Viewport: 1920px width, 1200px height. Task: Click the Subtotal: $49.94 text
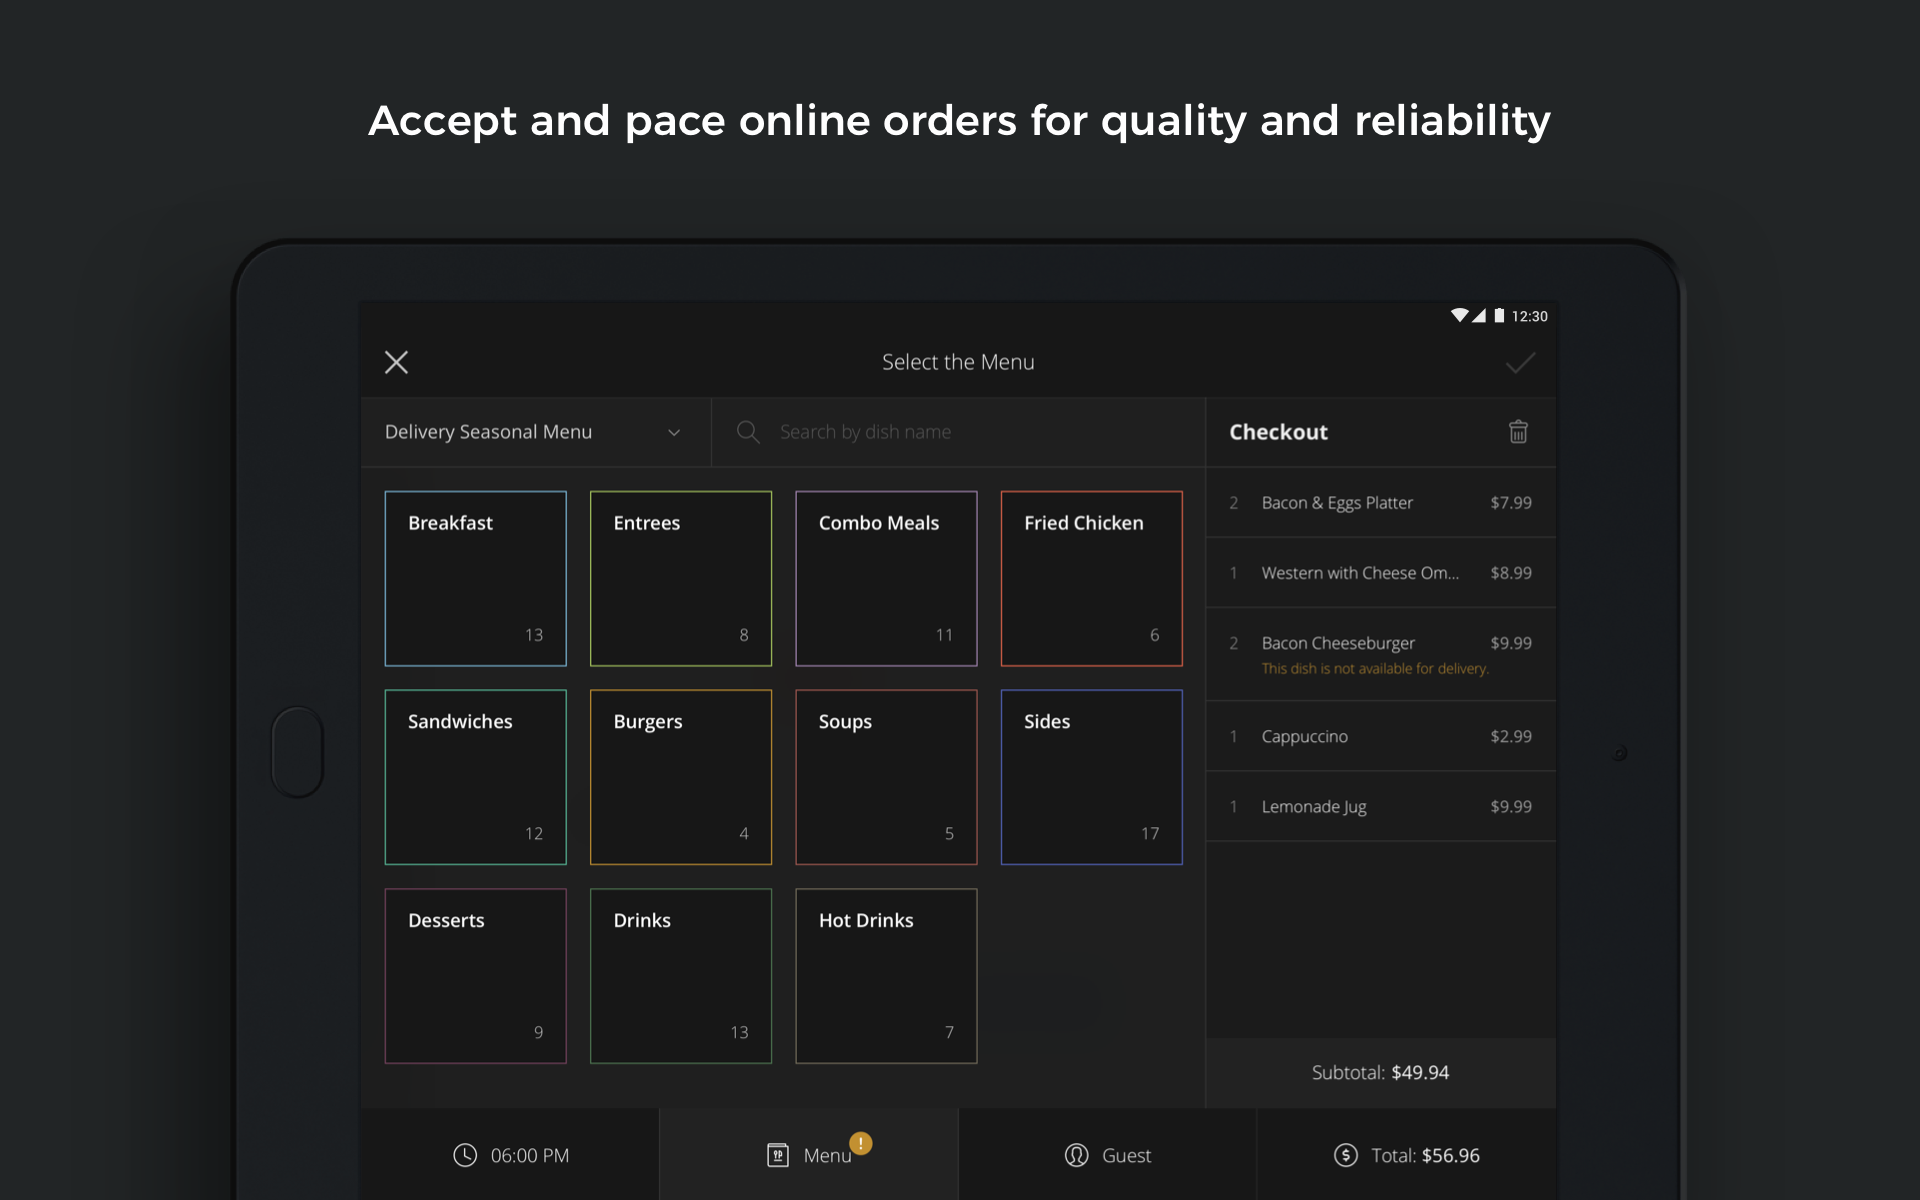pos(1380,1072)
